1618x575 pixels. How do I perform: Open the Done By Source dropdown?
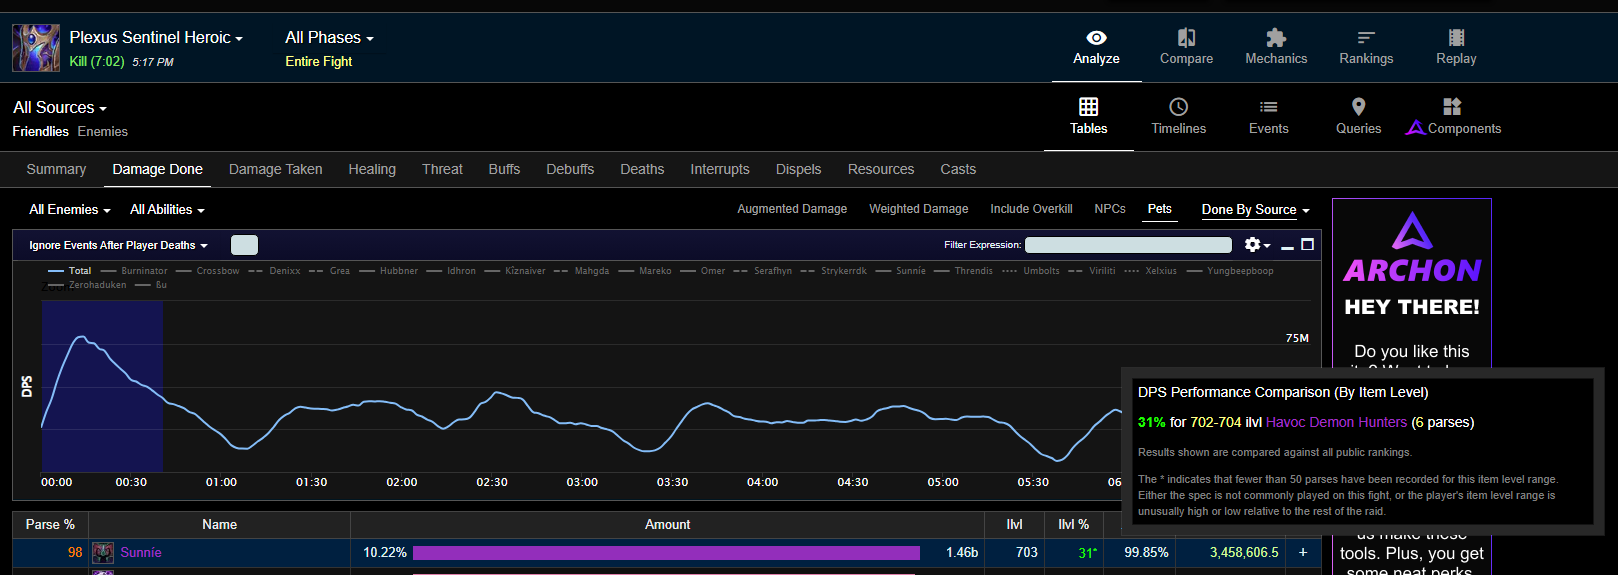1255,210
